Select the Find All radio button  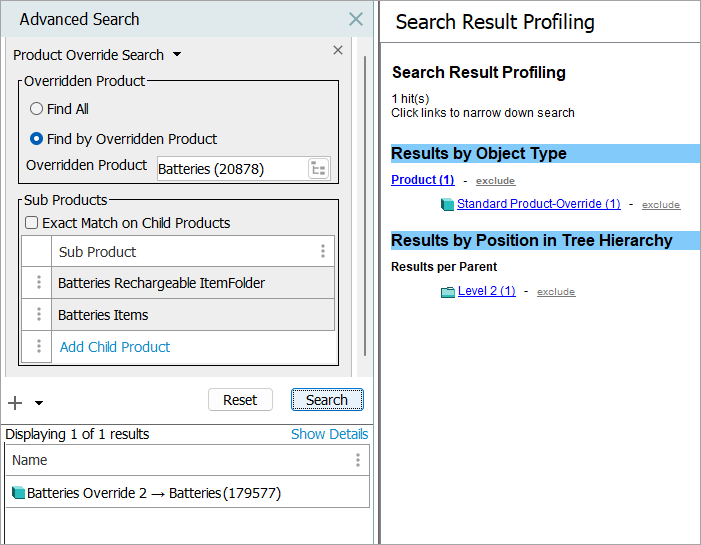click(x=37, y=109)
